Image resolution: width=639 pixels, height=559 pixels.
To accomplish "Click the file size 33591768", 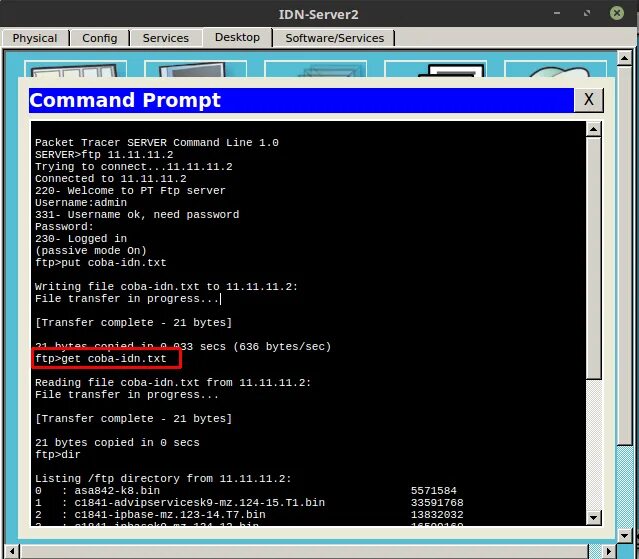I will [437, 503].
